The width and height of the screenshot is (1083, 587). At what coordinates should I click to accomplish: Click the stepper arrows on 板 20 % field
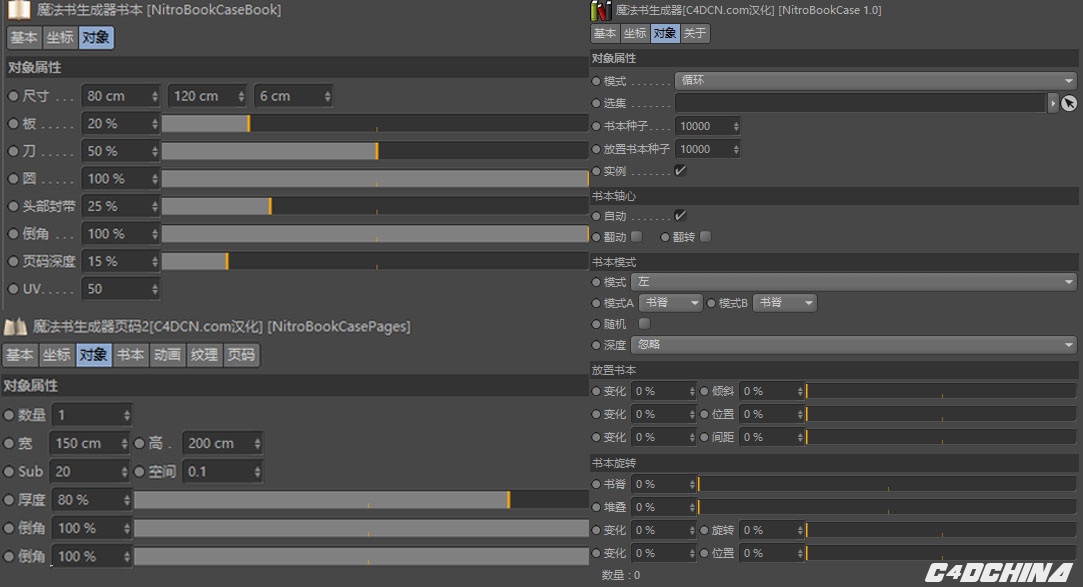pos(155,124)
